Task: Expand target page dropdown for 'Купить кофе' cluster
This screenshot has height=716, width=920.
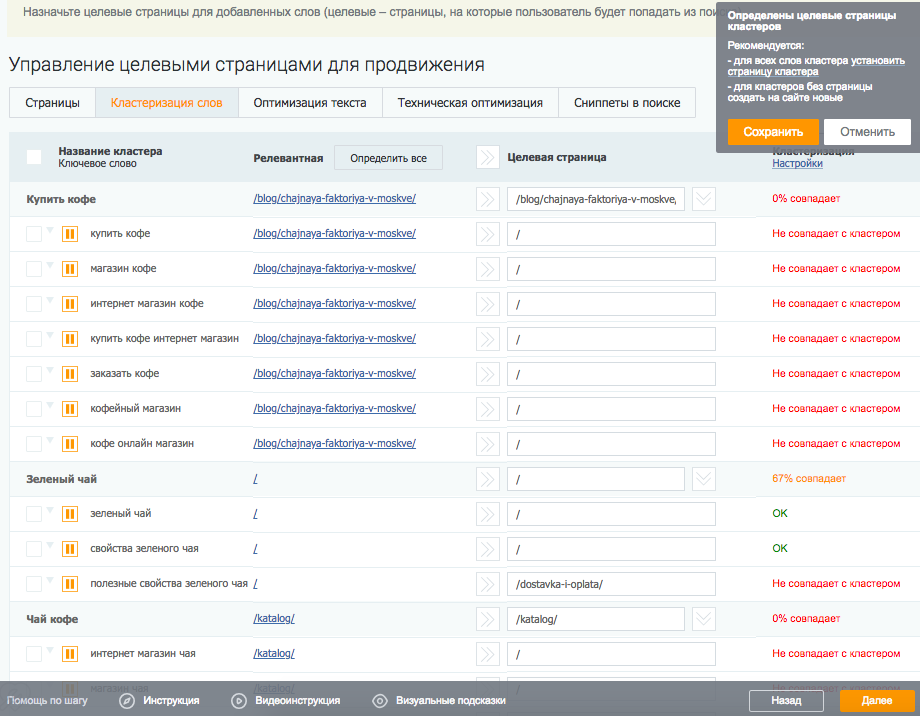Action: [x=705, y=199]
